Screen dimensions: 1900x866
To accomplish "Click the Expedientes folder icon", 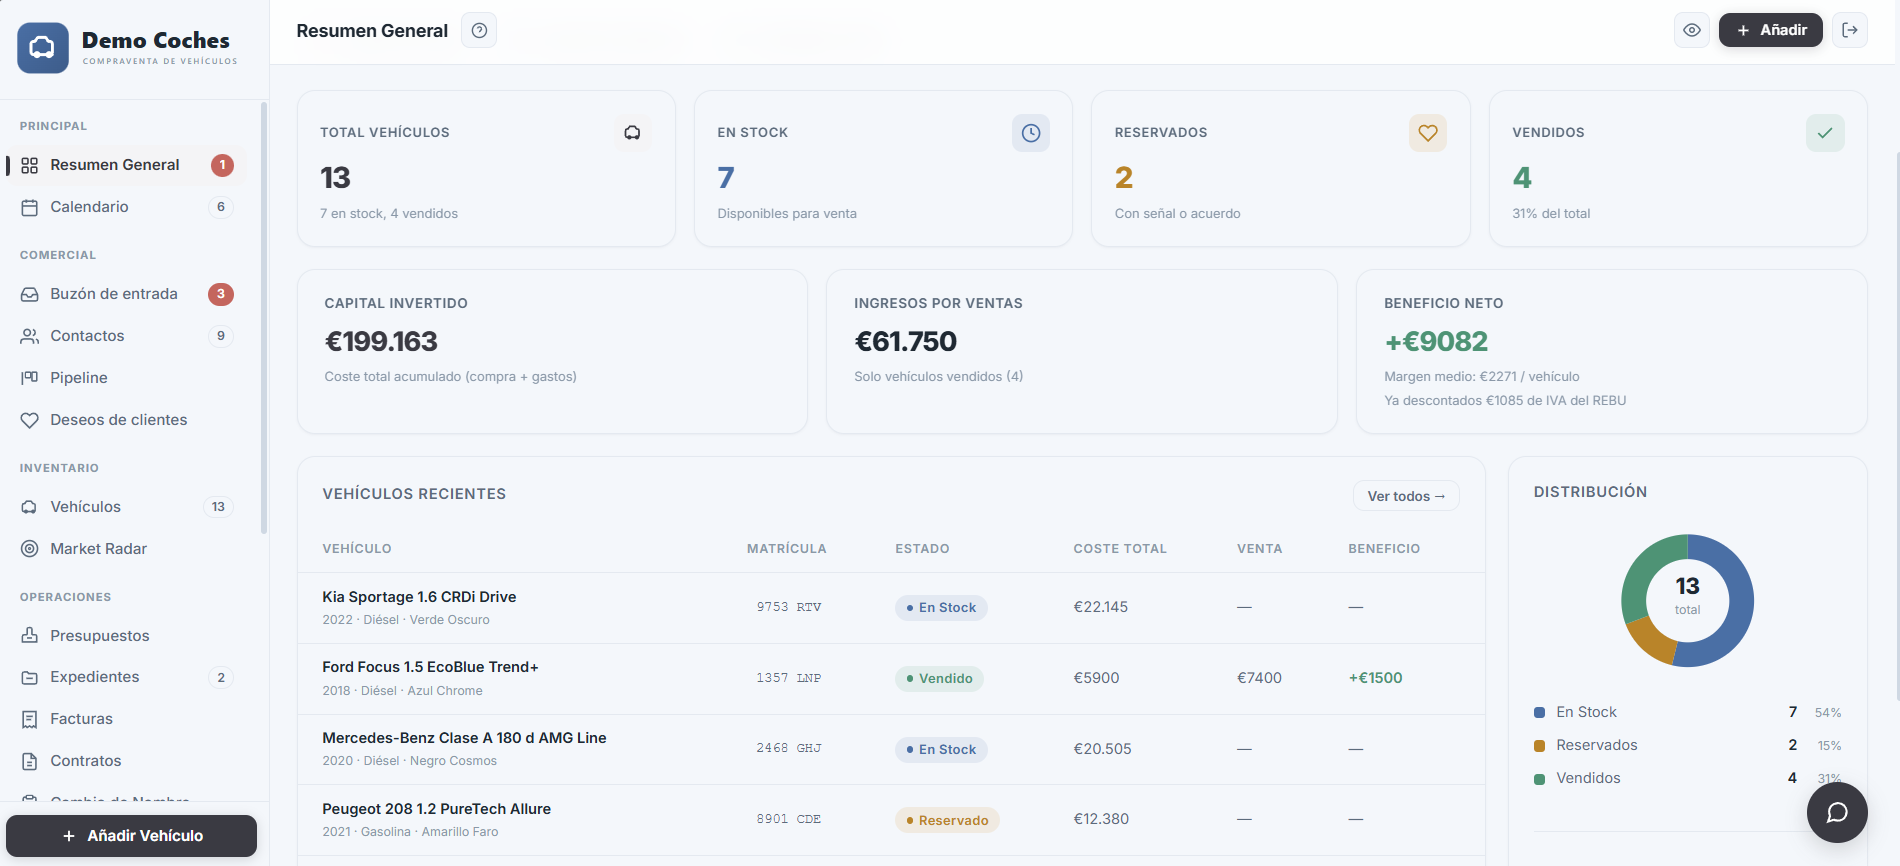I will click(x=30, y=677).
